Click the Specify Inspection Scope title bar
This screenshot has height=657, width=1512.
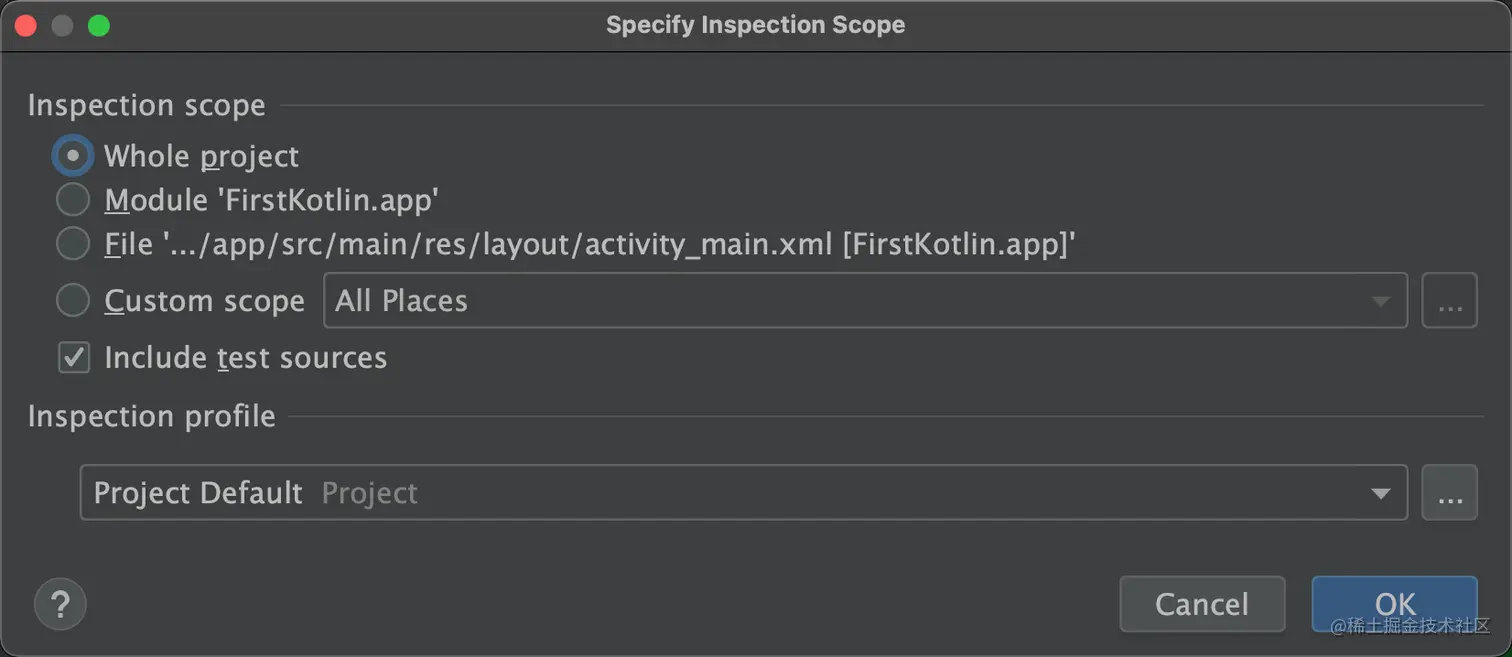coord(755,25)
